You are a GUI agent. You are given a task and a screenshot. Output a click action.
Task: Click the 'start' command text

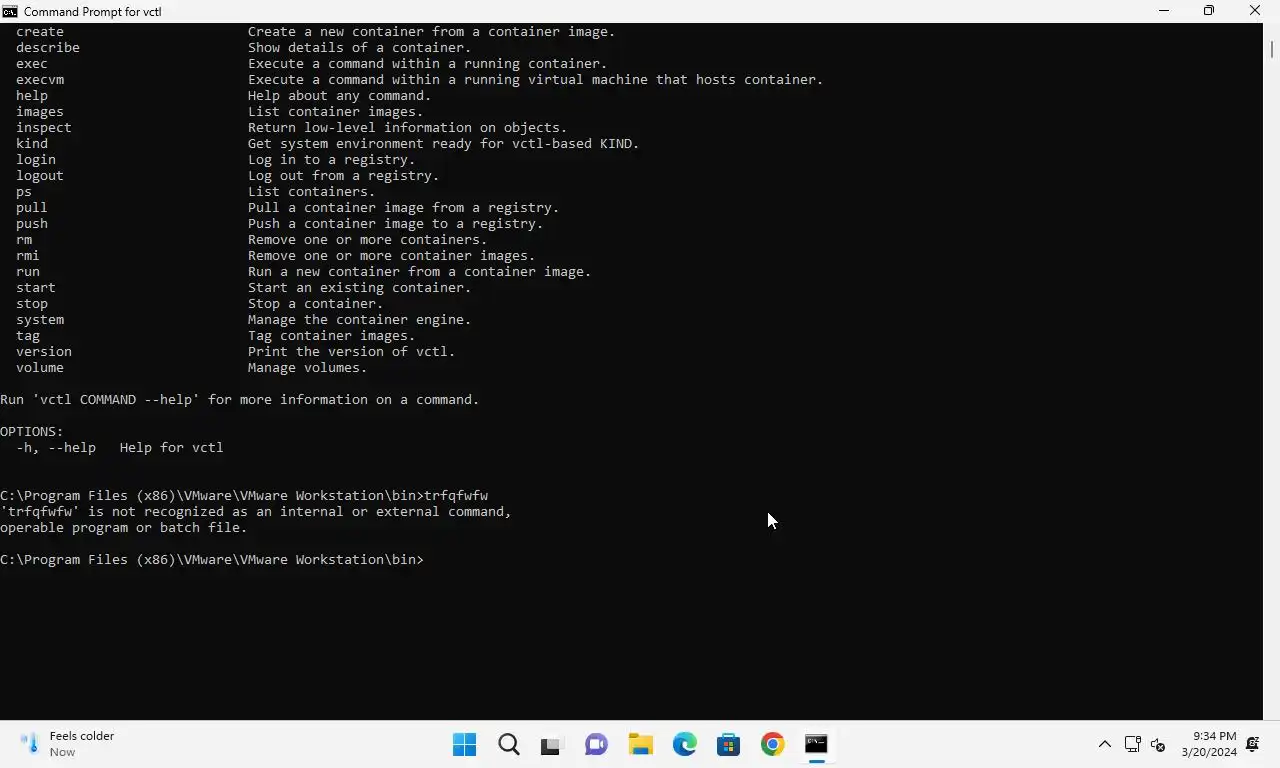(x=36, y=287)
